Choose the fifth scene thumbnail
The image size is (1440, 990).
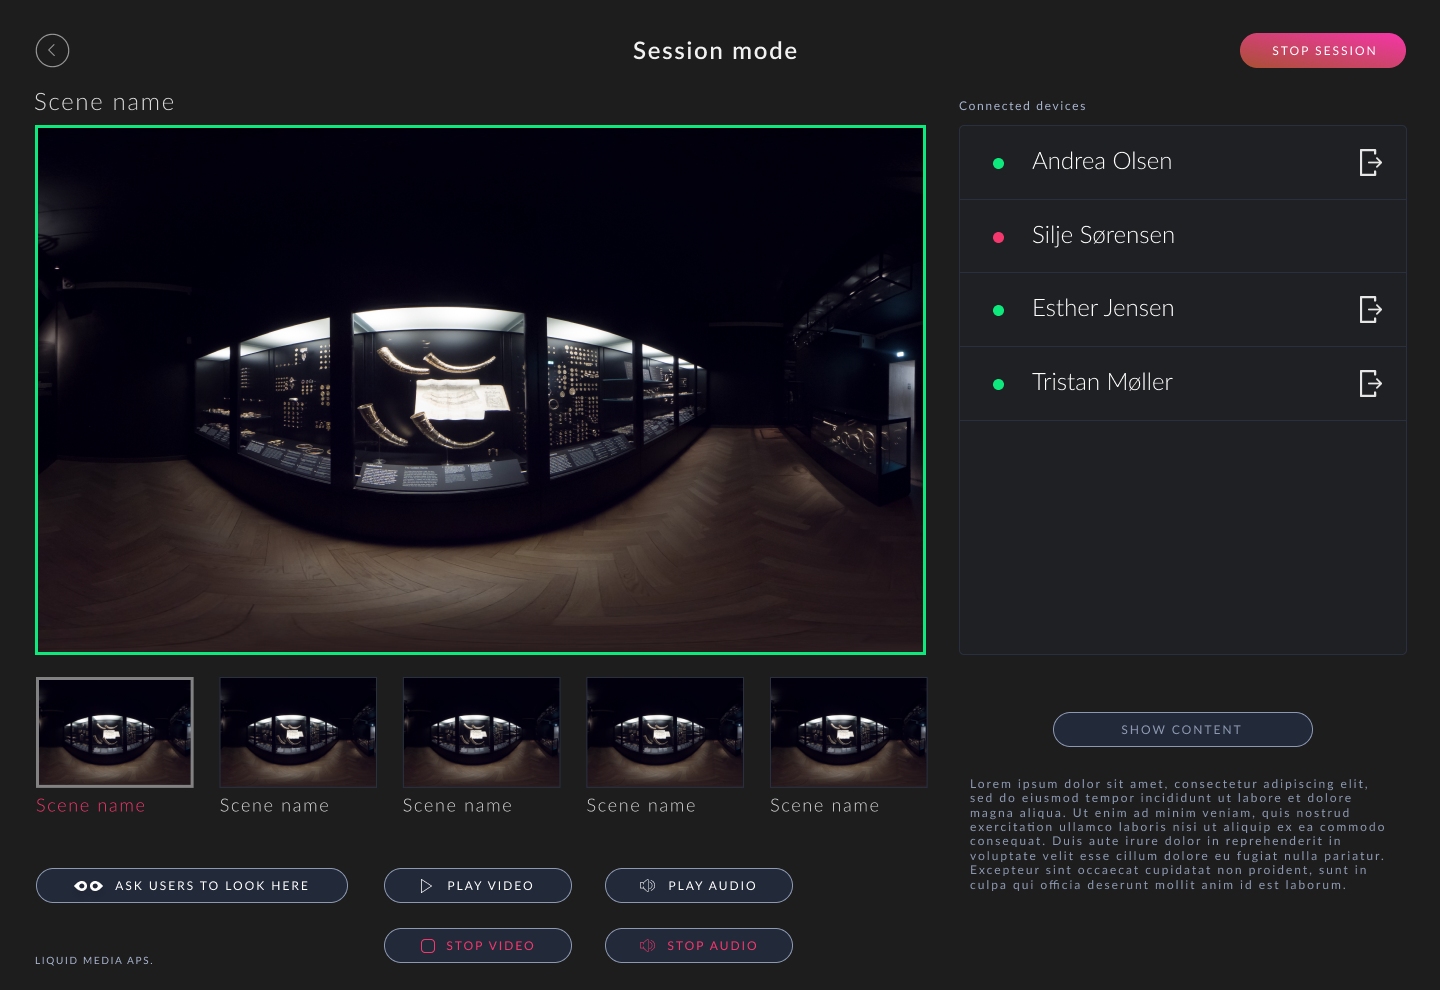pyautogui.click(x=848, y=733)
